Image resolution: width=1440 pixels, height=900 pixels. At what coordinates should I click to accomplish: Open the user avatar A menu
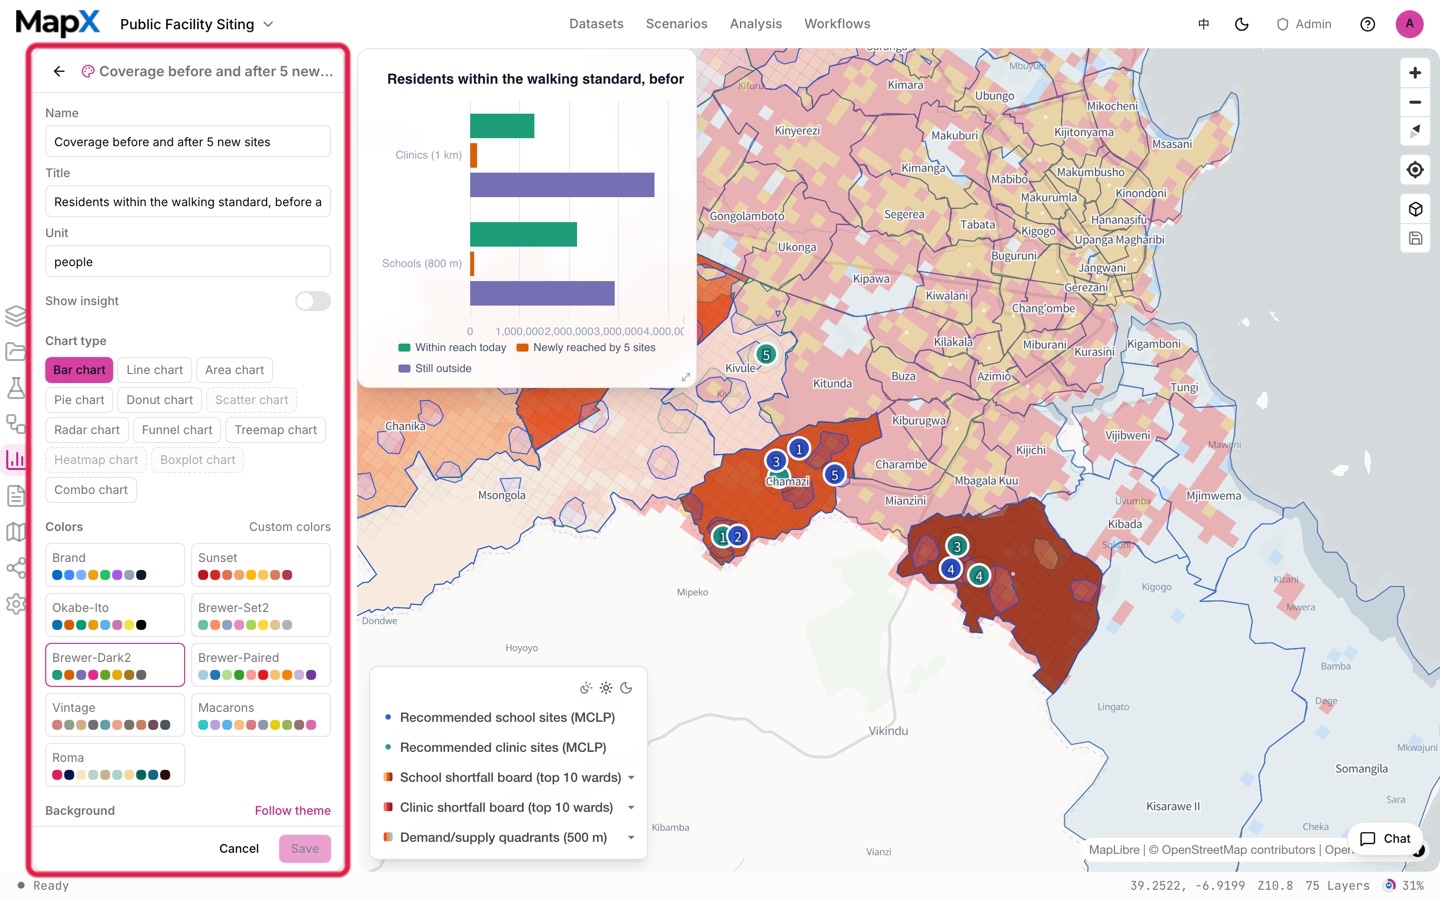pyautogui.click(x=1409, y=24)
